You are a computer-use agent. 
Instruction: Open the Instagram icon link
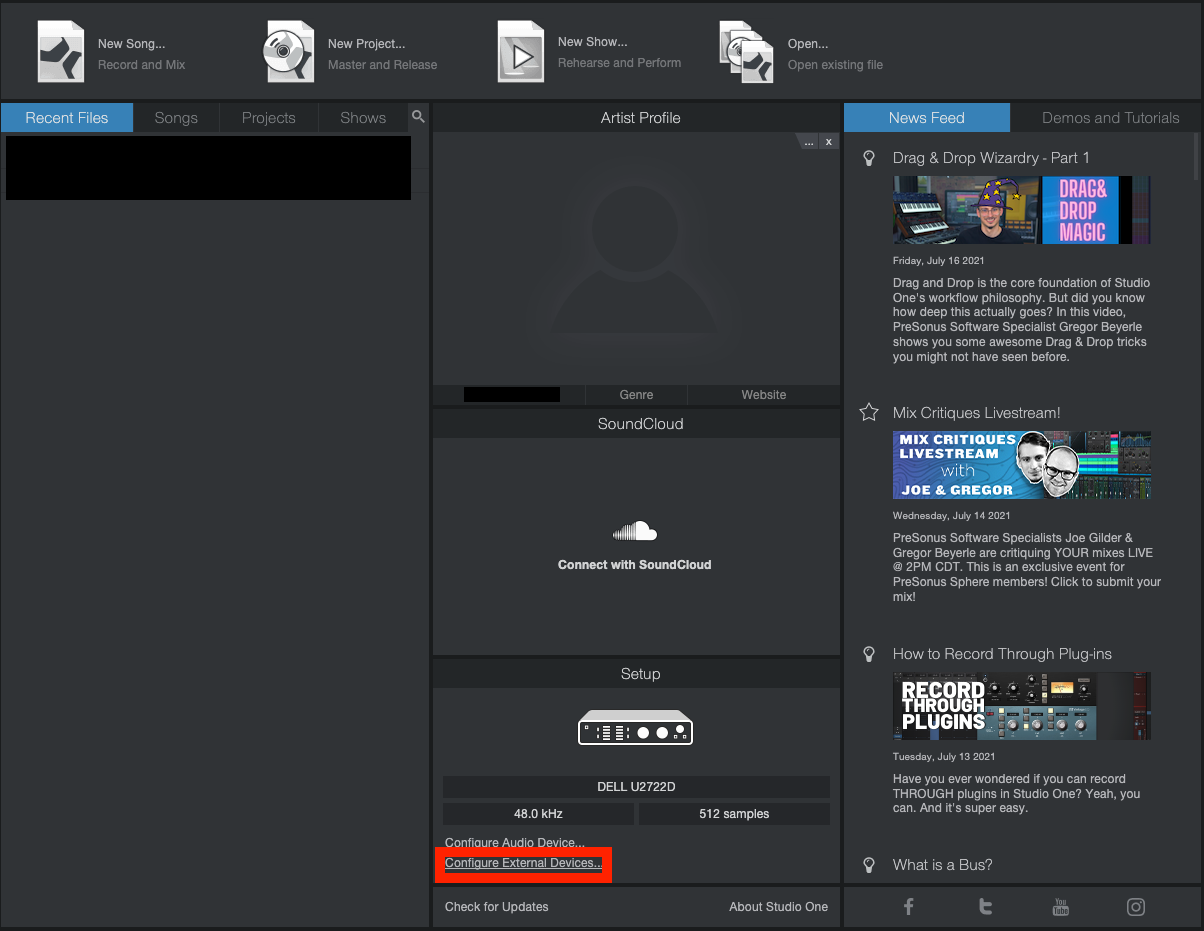(x=1136, y=907)
